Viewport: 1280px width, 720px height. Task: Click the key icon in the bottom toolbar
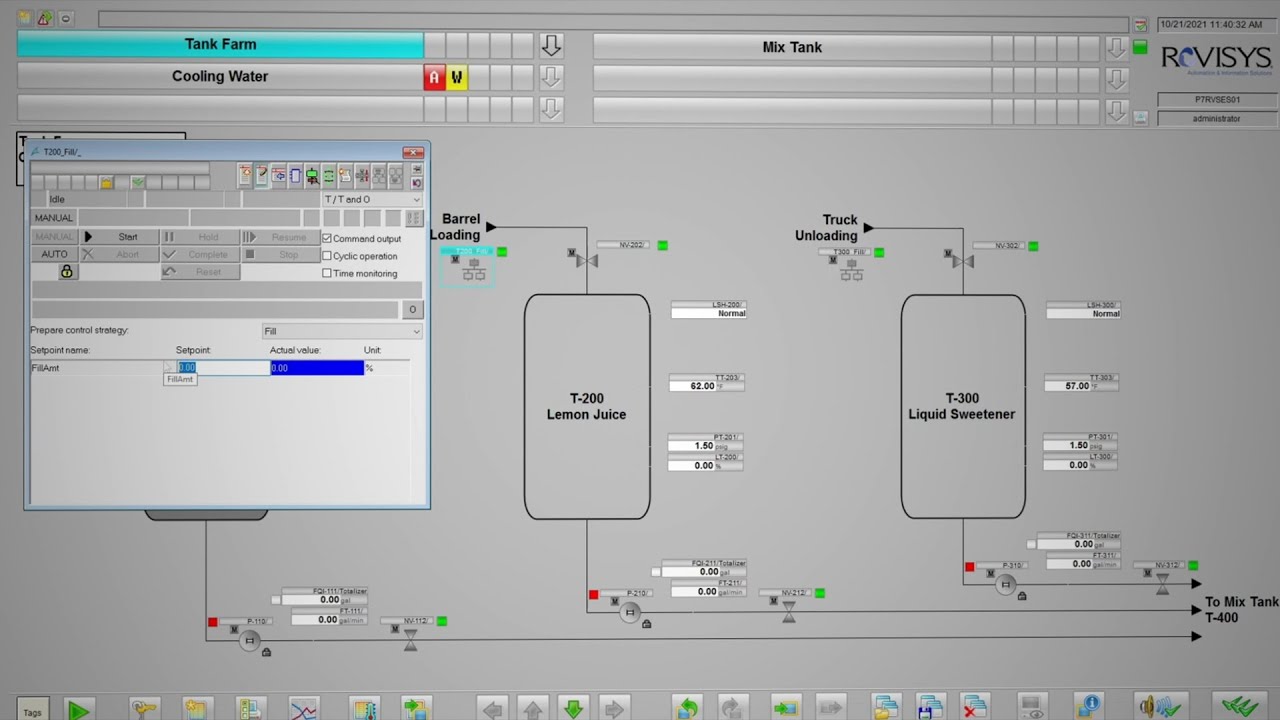pyautogui.click(x=144, y=709)
